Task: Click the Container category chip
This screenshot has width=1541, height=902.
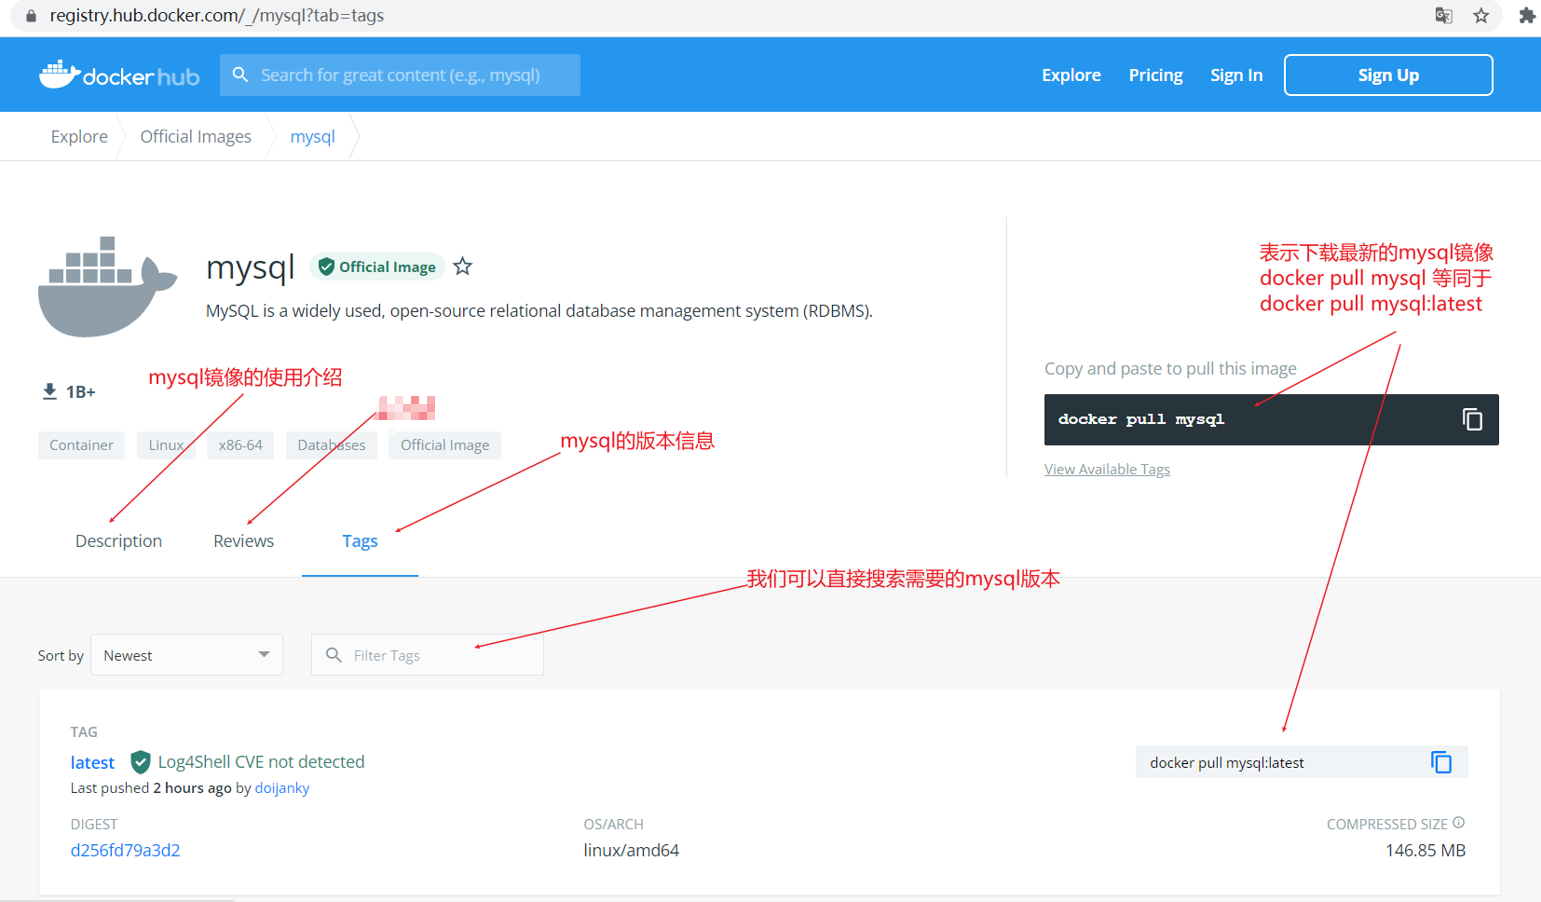Action: [x=81, y=445]
